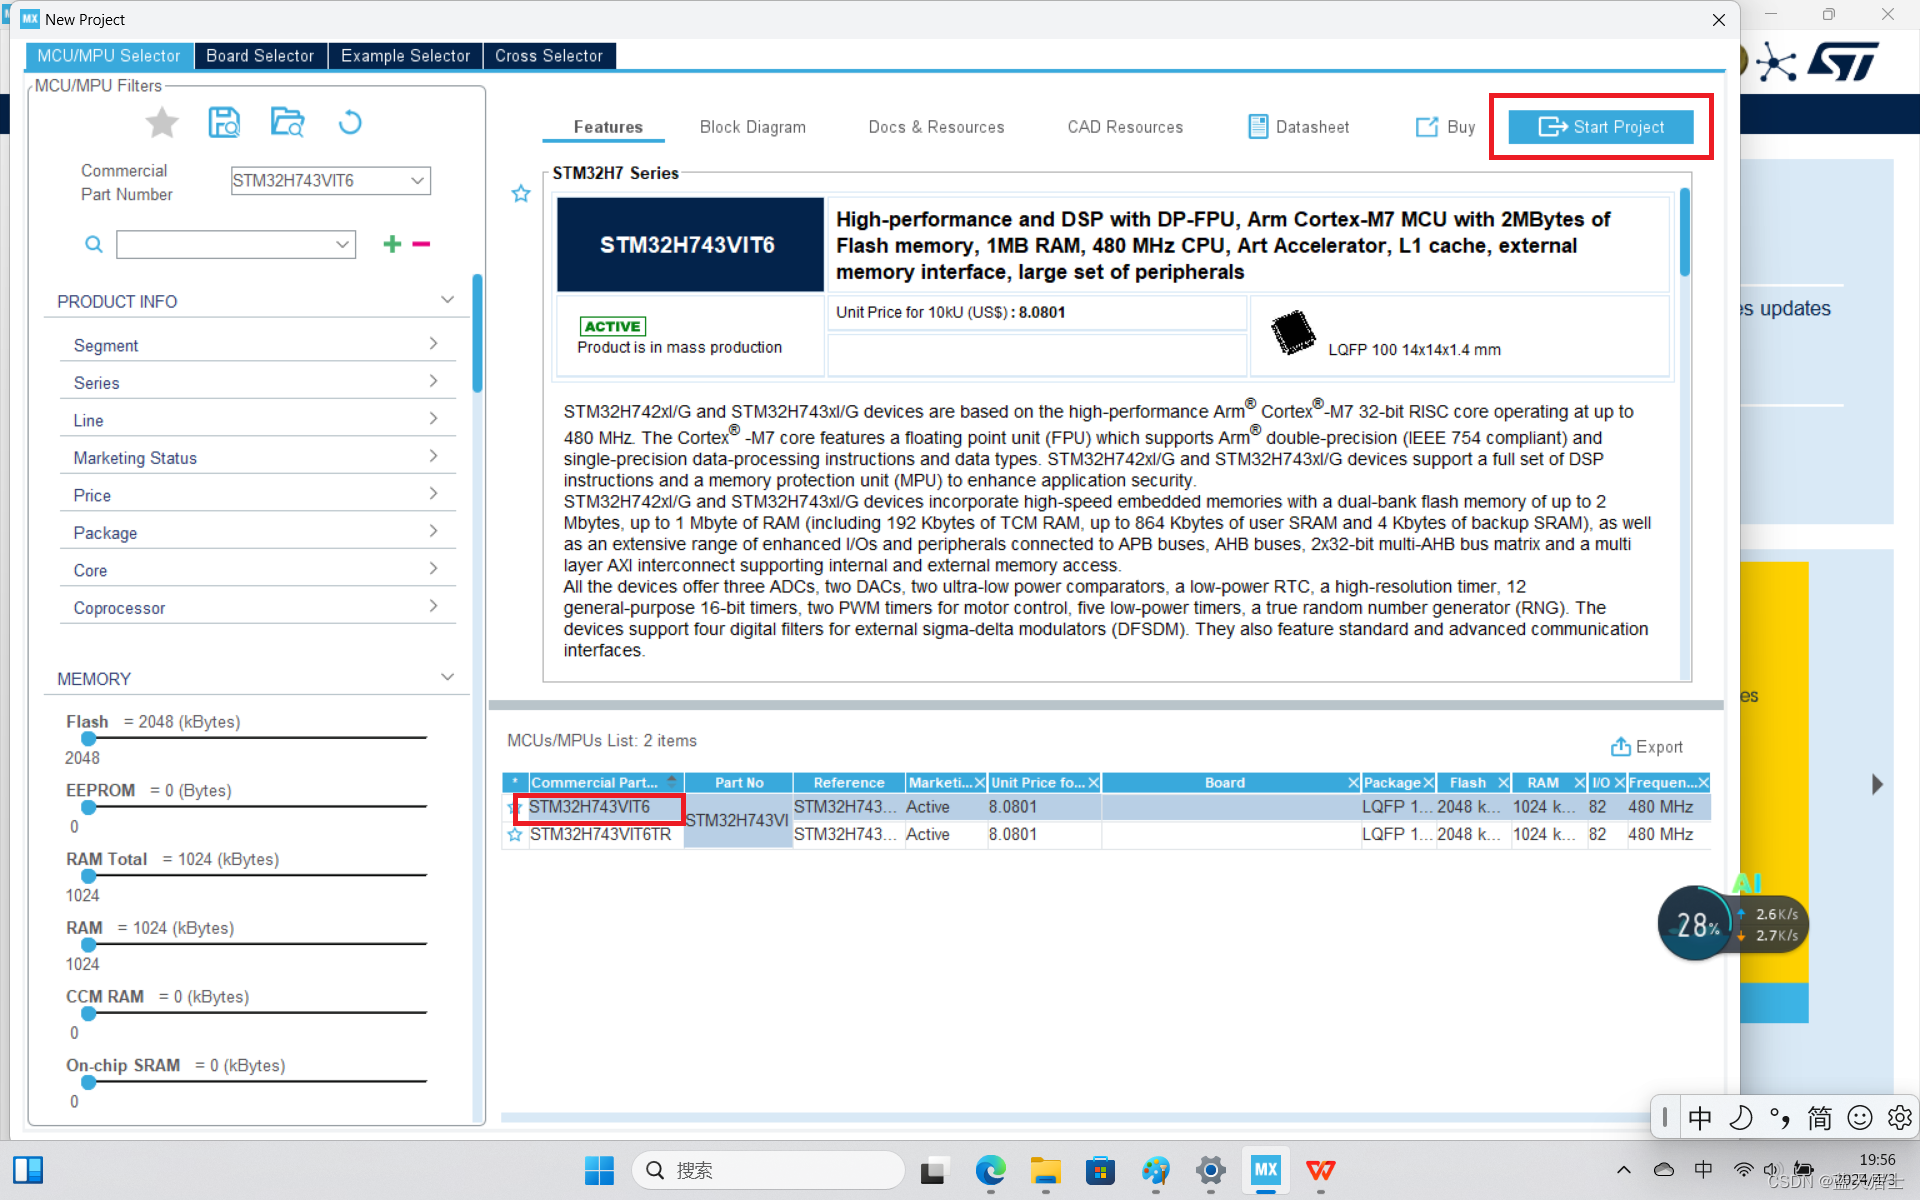The width and height of the screenshot is (1920, 1200).
Task: Toggle favorite star beside STM32H7 Series panel
Action: click(x=521, y=194)
